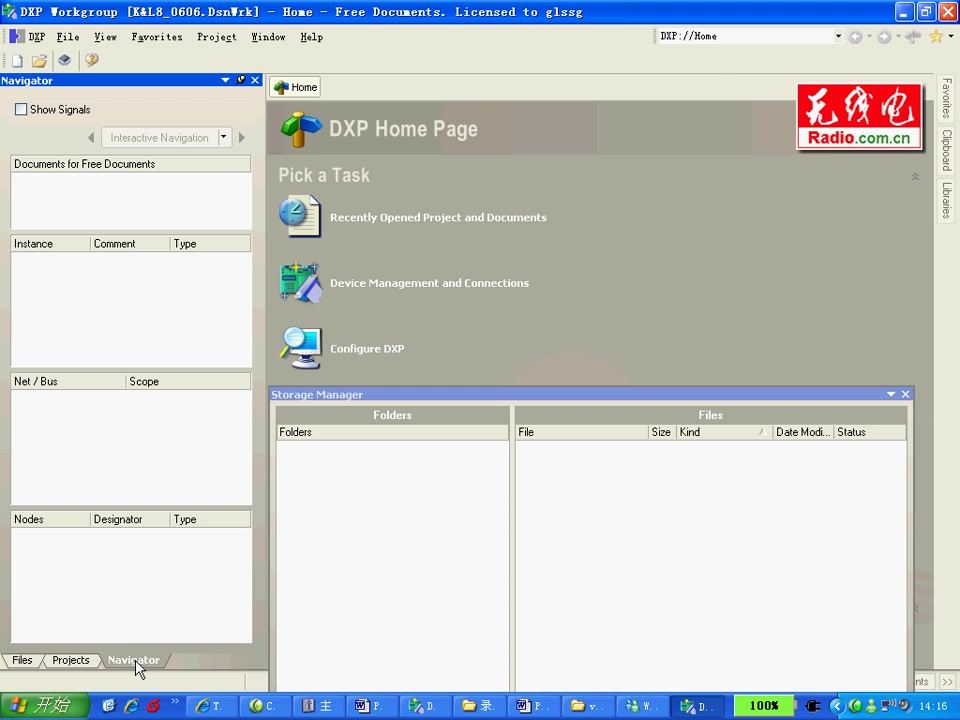
Task: Switch to the Projects panel tab
Action: pyautogui.click(x=71, y=660)
